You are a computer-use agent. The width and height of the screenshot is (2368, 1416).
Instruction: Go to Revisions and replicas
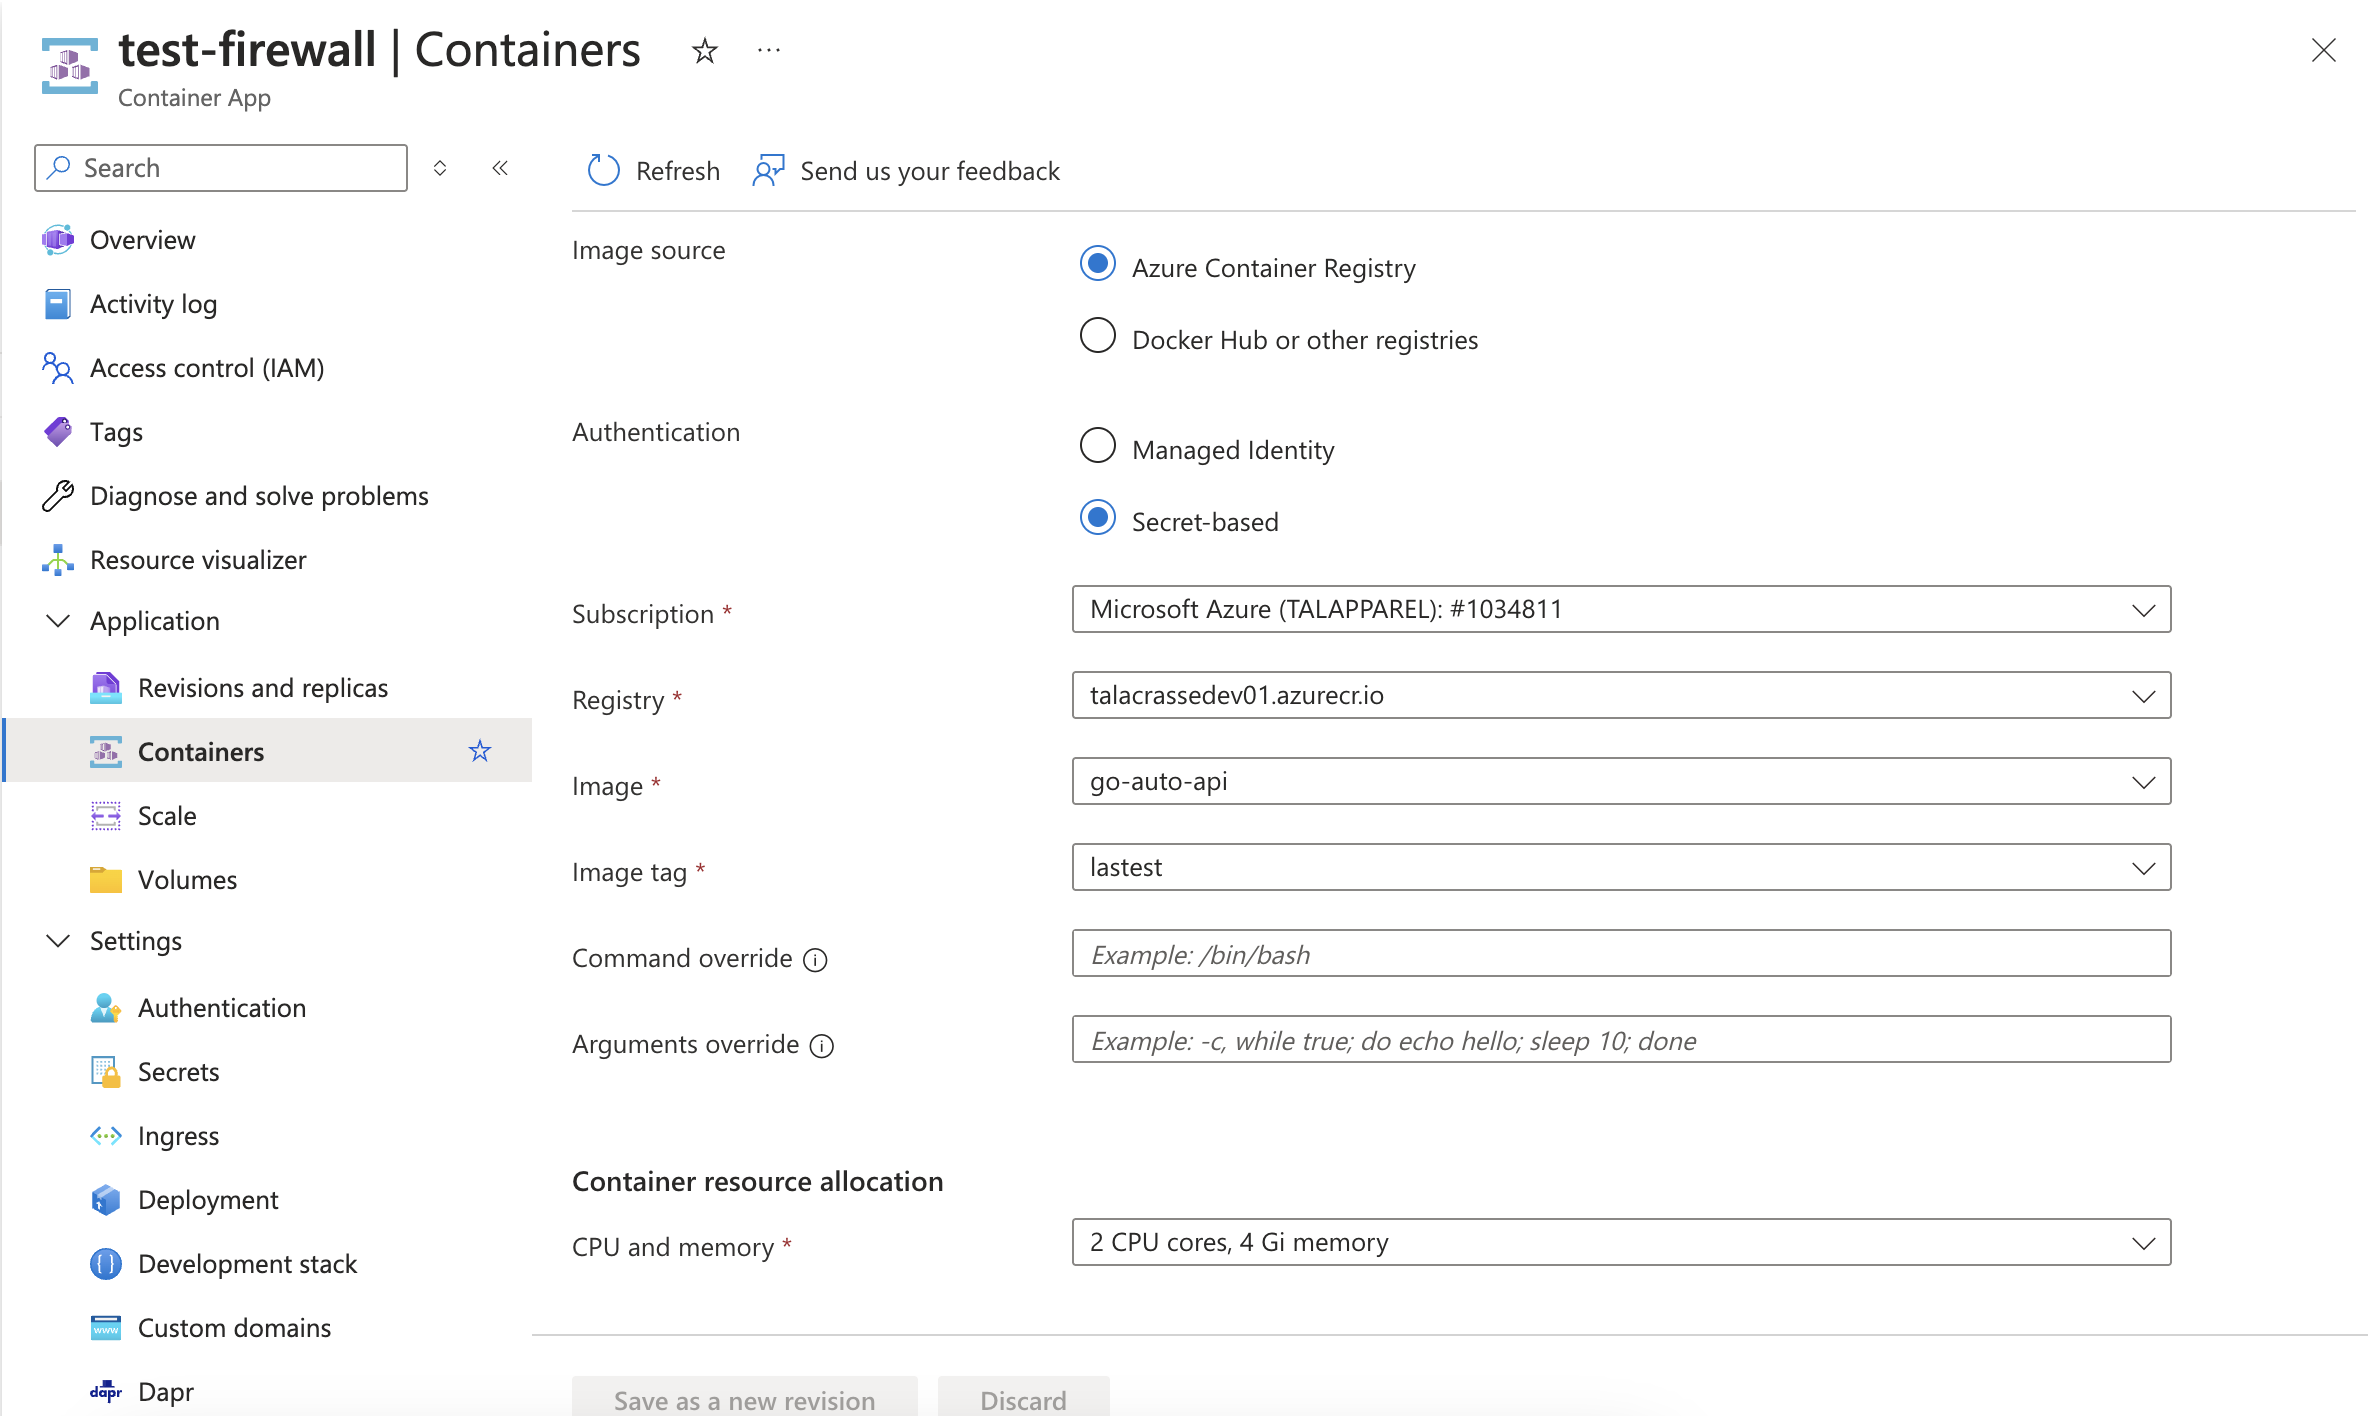(262, 688)
